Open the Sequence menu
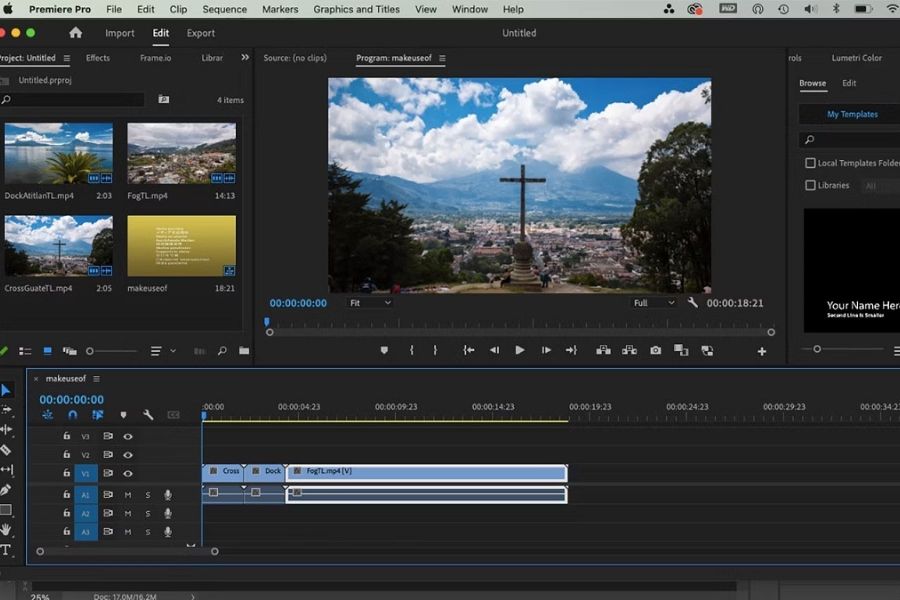The image size is (900, 600). [224, 9]
